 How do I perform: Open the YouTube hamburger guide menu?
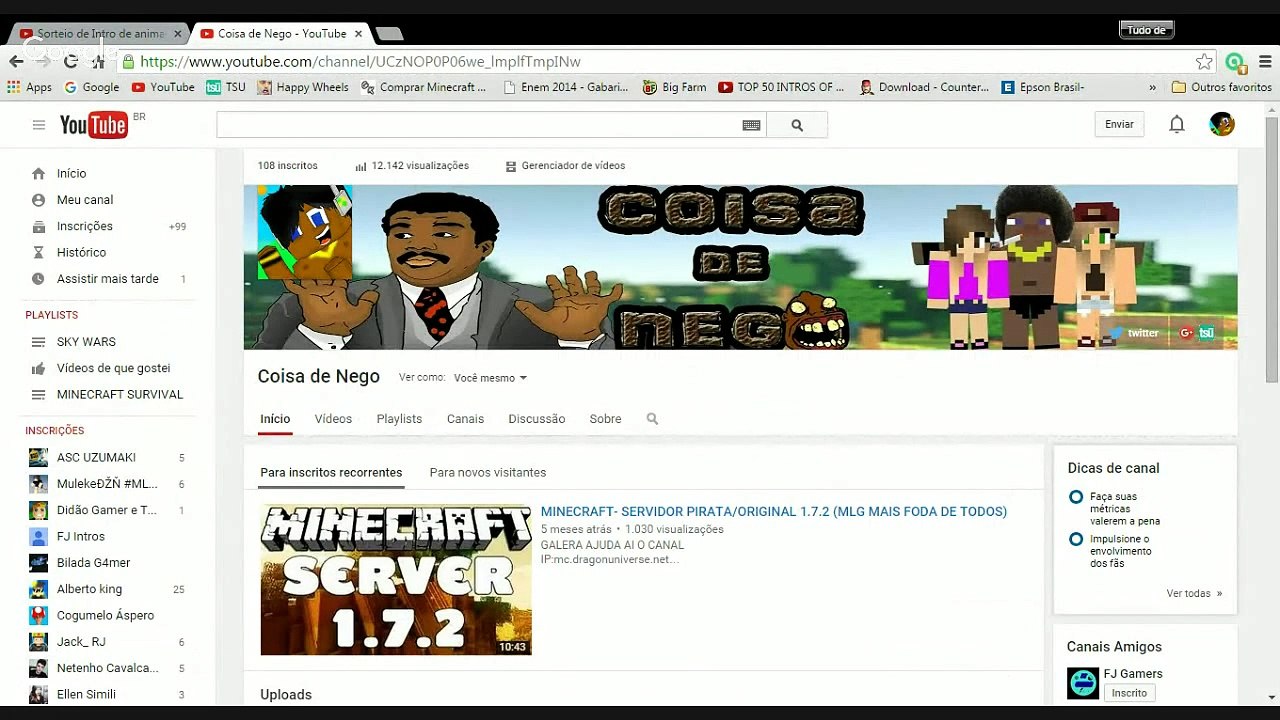pyautogui.click(x=39, y=125)
